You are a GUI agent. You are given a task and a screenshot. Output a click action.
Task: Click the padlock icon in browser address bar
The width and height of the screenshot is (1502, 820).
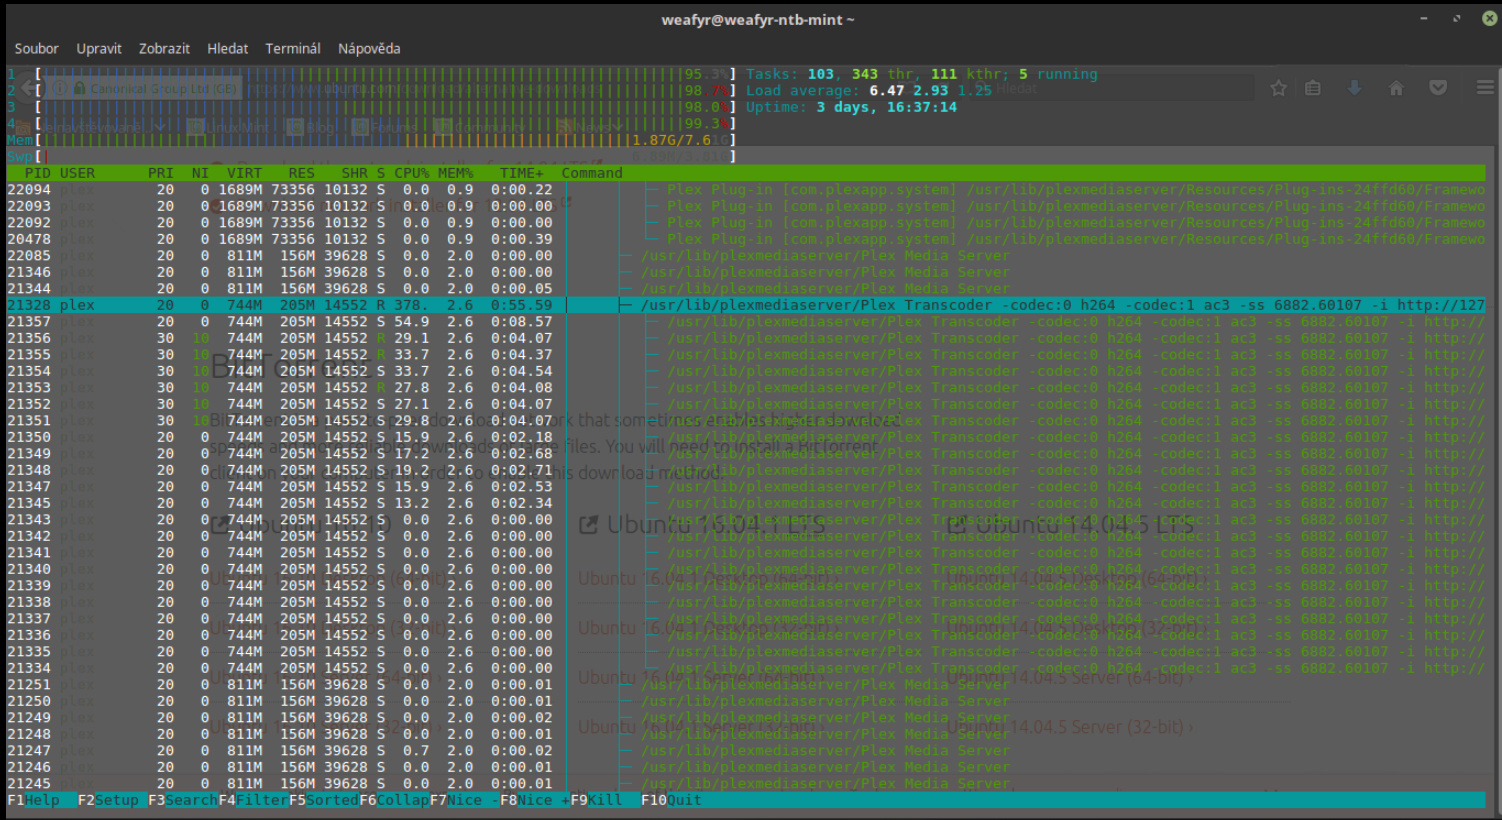pos(80,88)
